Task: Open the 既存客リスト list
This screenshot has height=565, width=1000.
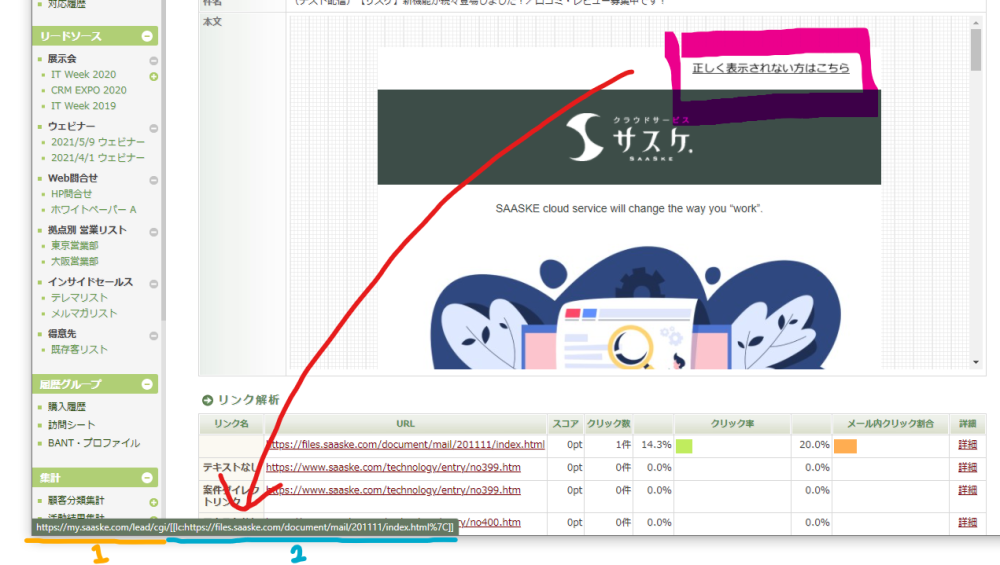Action: (80, 349)
